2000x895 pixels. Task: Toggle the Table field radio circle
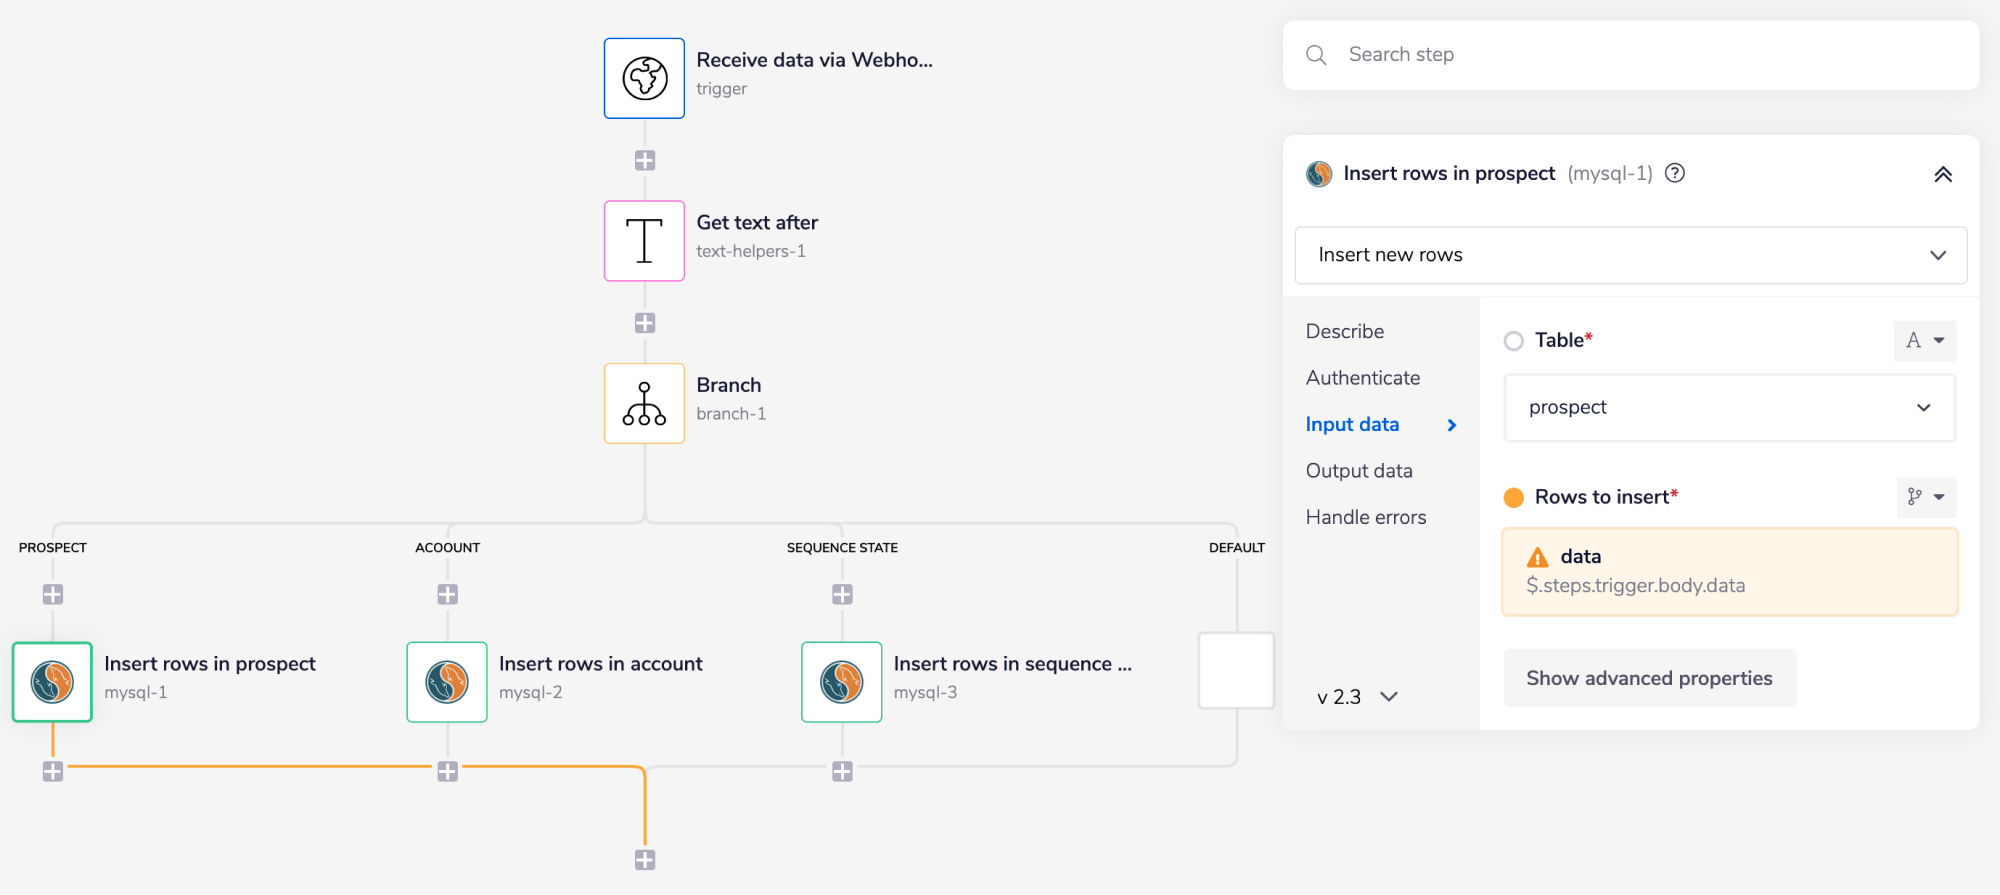click(x=1514, y=341)
